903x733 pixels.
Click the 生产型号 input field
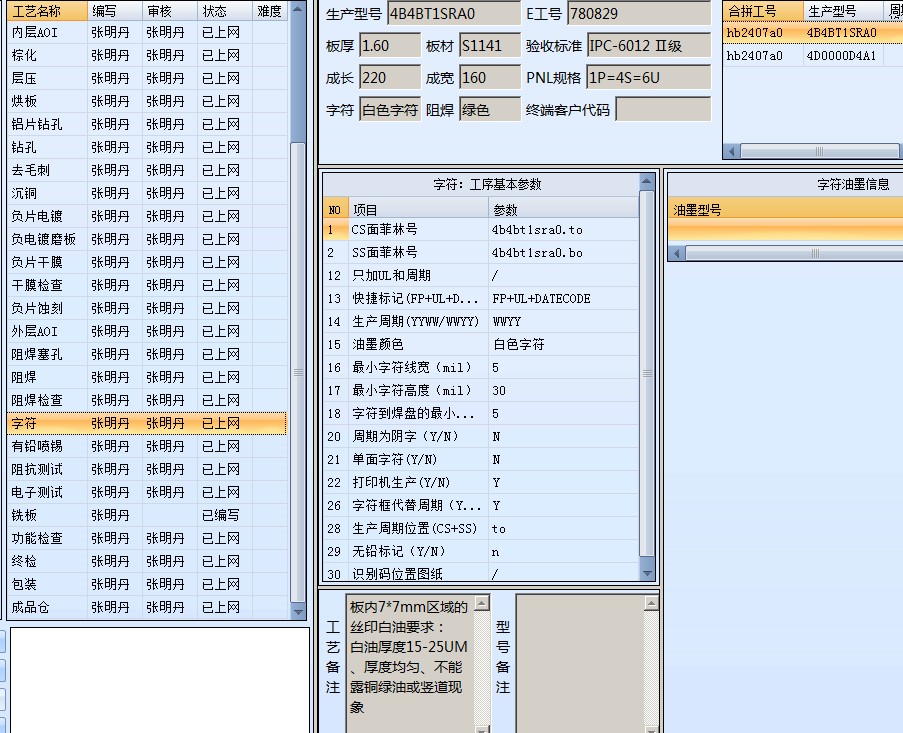tap(454, 13)
